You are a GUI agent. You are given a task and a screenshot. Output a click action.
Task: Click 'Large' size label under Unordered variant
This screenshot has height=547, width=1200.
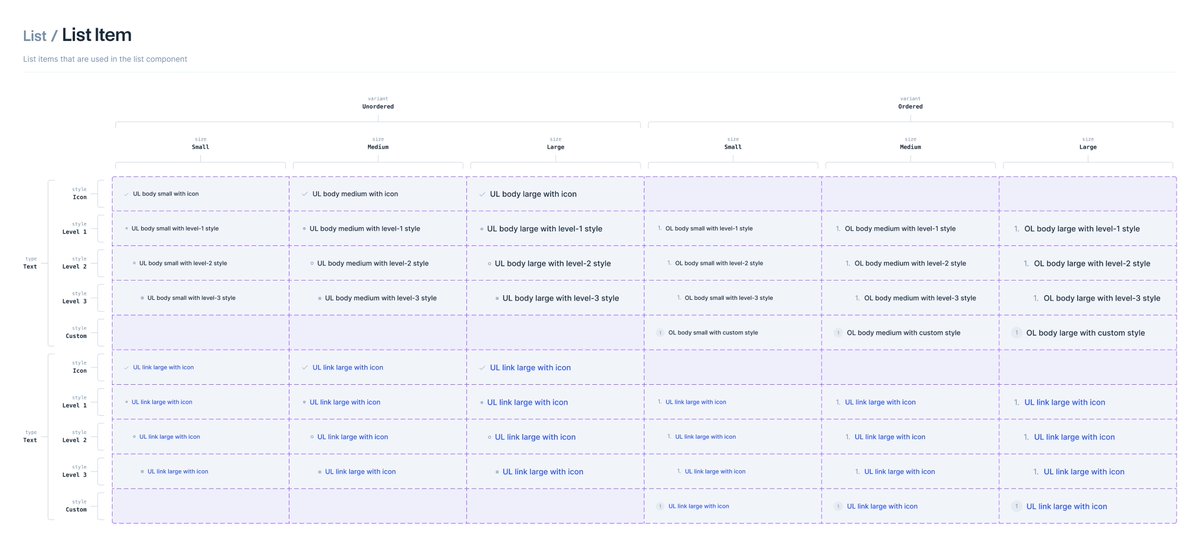click(x=555, y=147)
